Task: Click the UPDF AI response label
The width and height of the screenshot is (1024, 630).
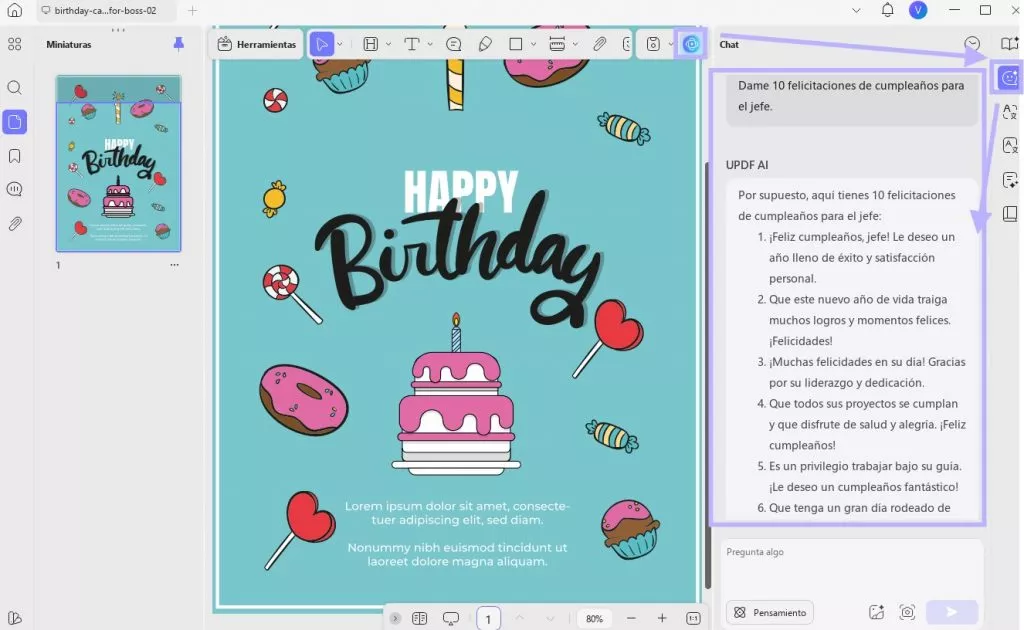Action: [x=746, y=165]
